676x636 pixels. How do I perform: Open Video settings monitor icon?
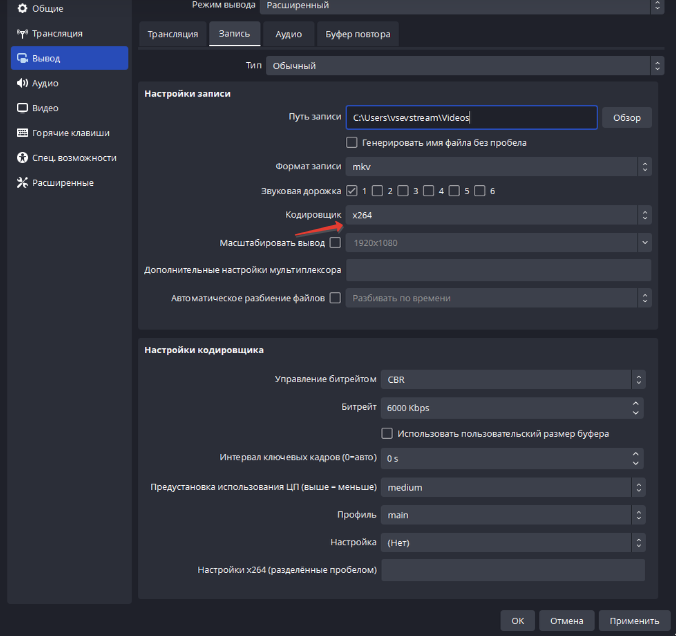(22, 108)
